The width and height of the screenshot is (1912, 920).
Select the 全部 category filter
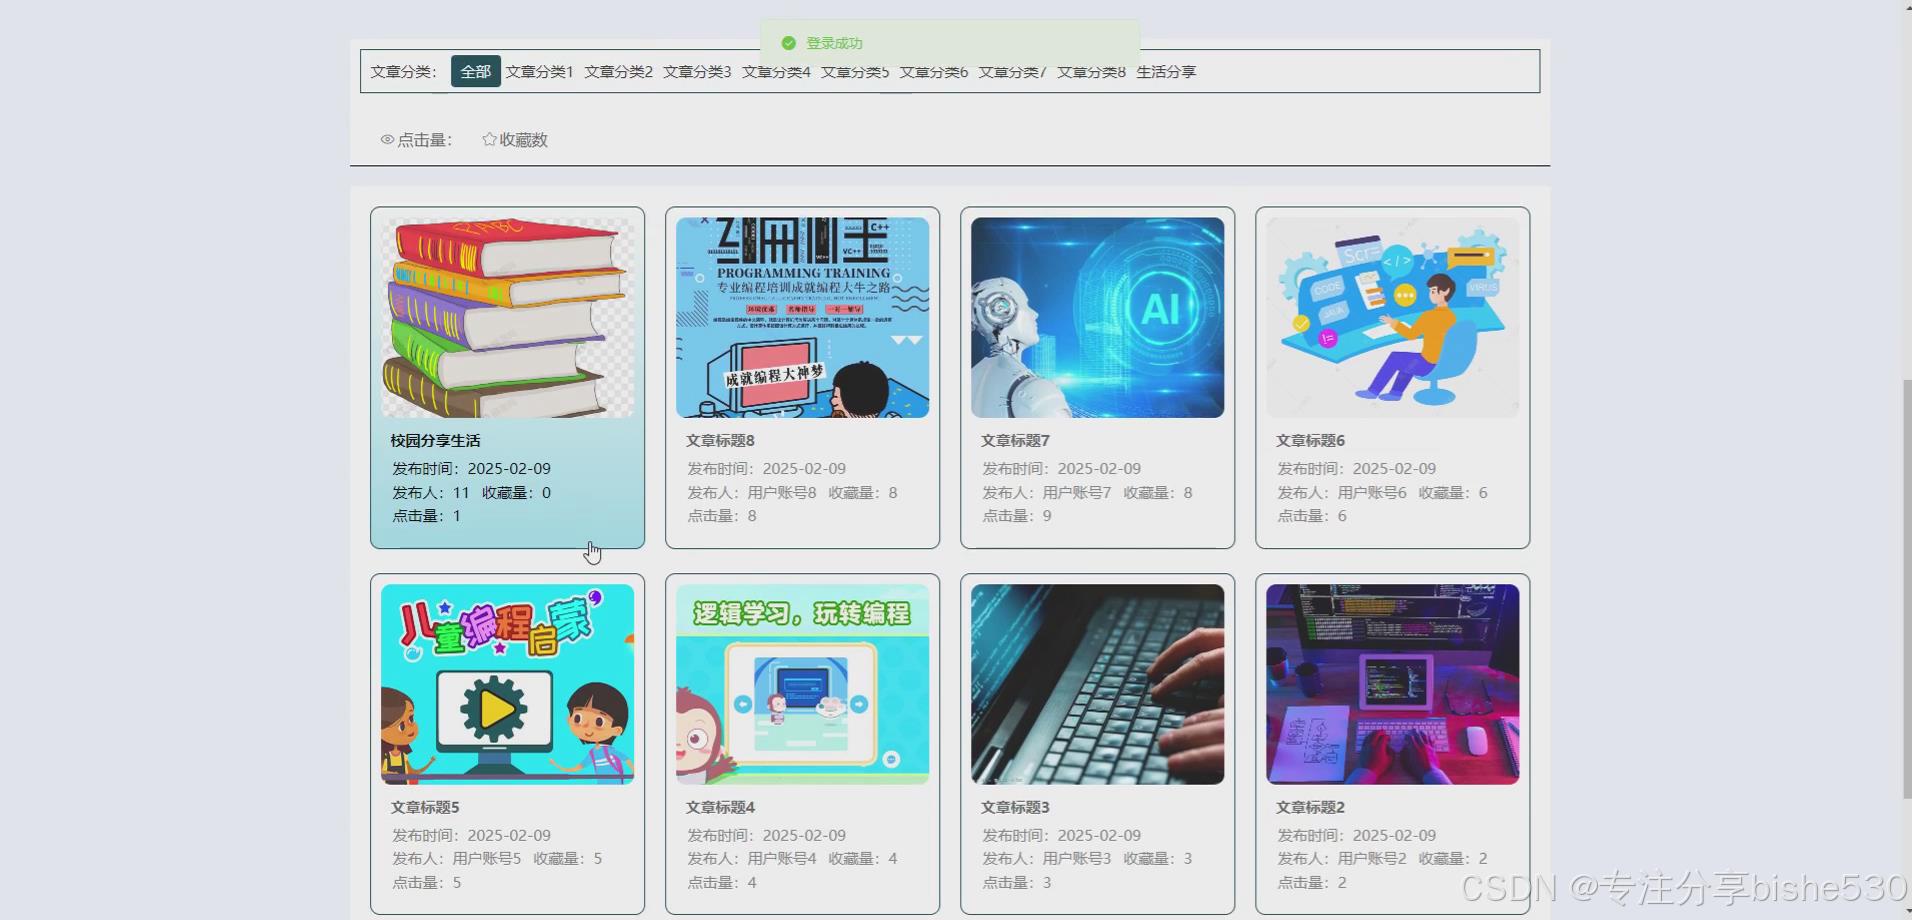click(x=475, y=71)
